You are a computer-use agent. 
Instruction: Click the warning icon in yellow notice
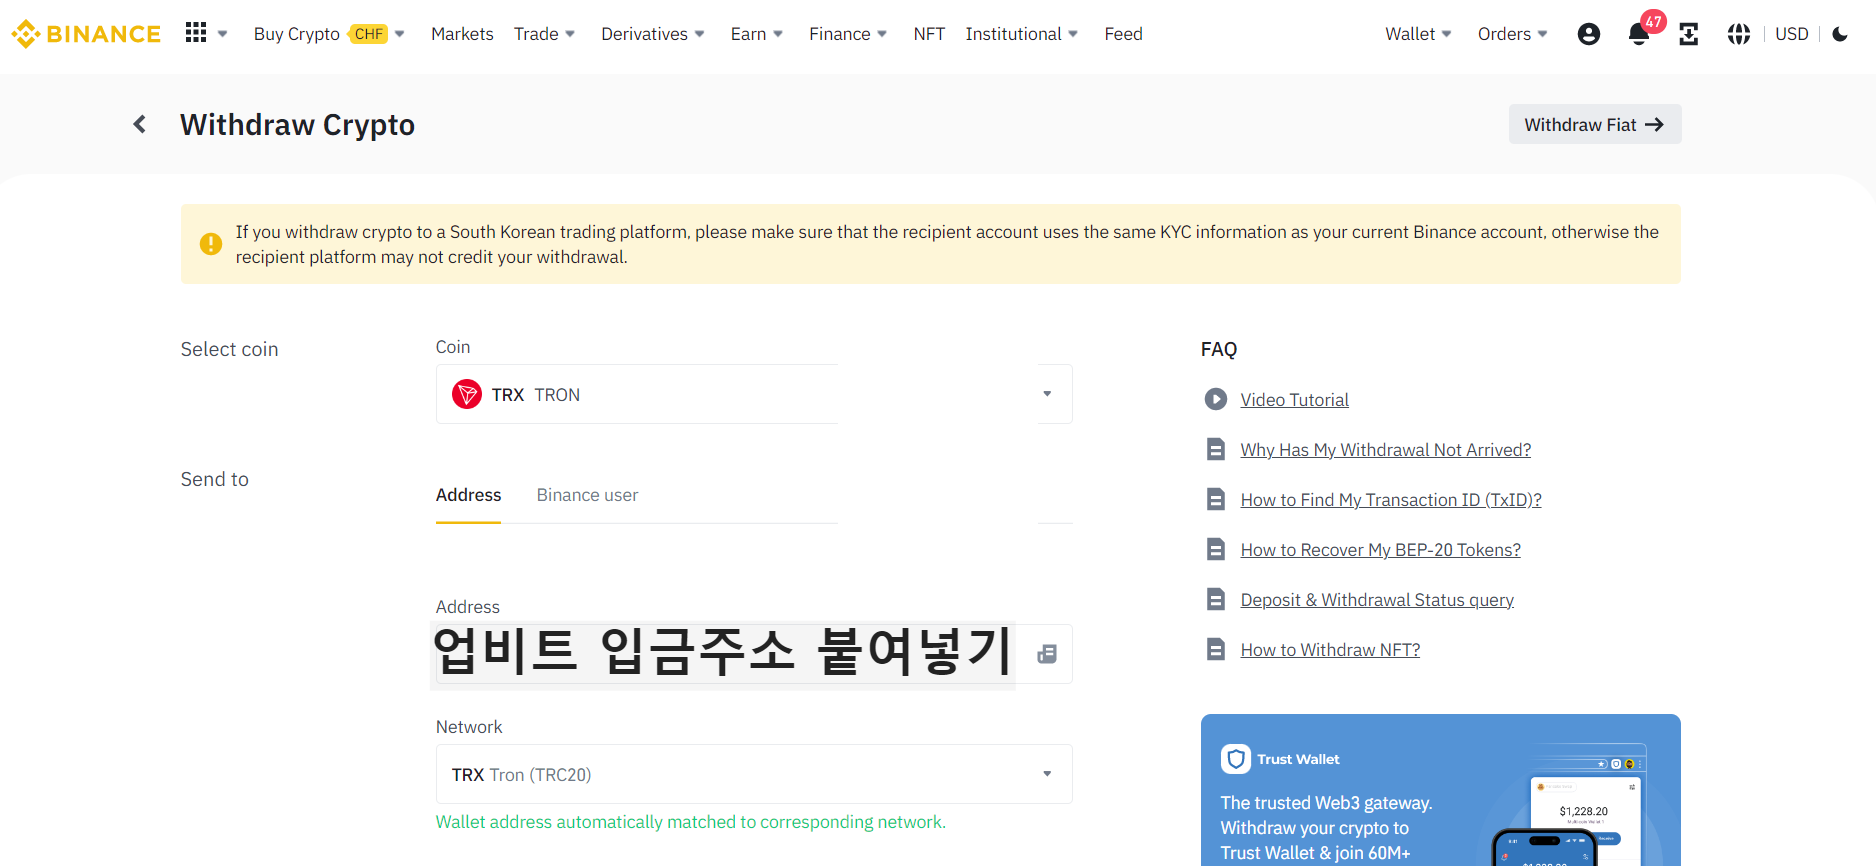pos(211,244)
